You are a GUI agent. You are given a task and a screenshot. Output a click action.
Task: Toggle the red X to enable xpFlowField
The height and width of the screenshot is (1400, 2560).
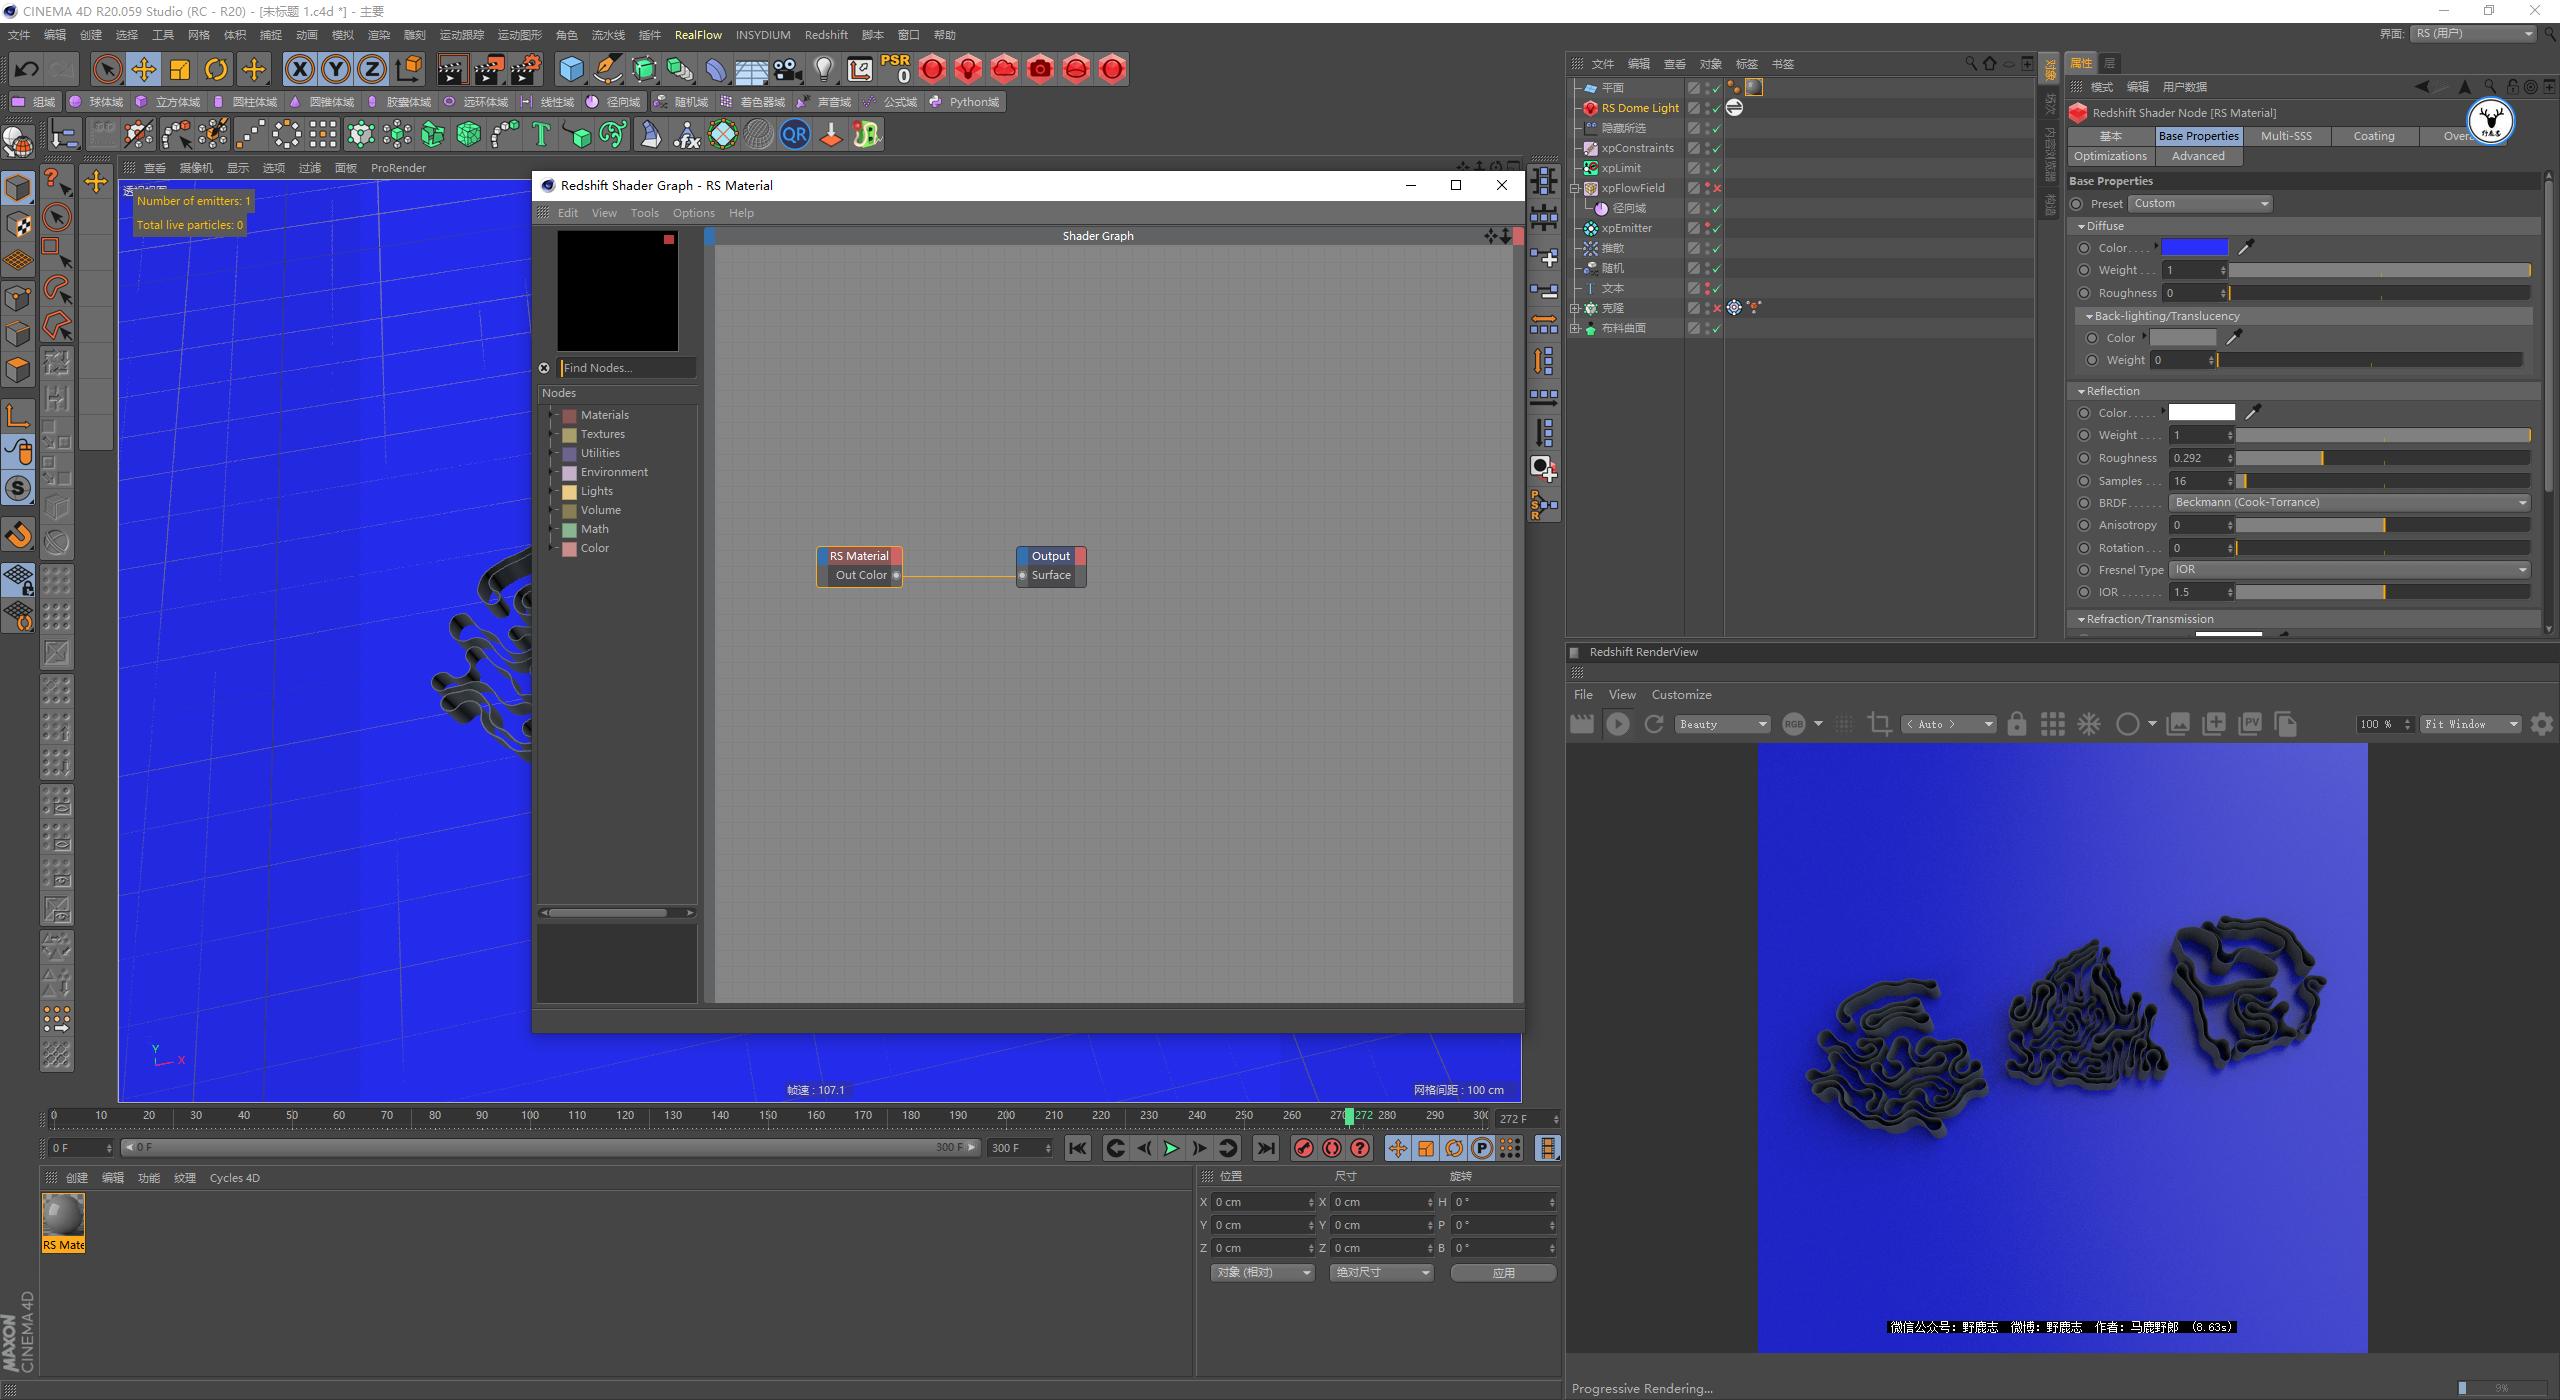point(1717,188)
